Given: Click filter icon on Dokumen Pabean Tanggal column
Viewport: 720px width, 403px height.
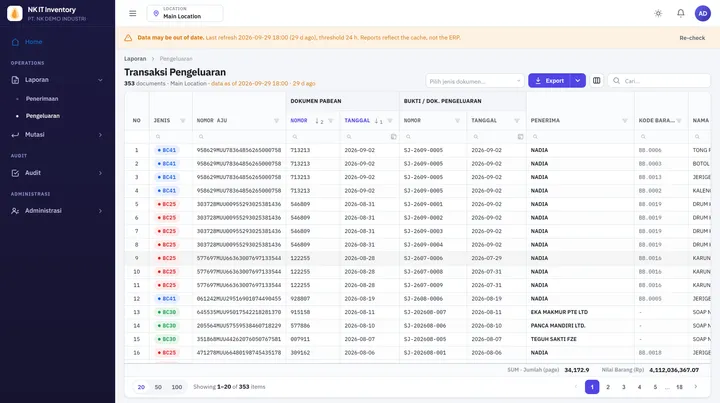Looking at the screenshot, I should 390,121.
